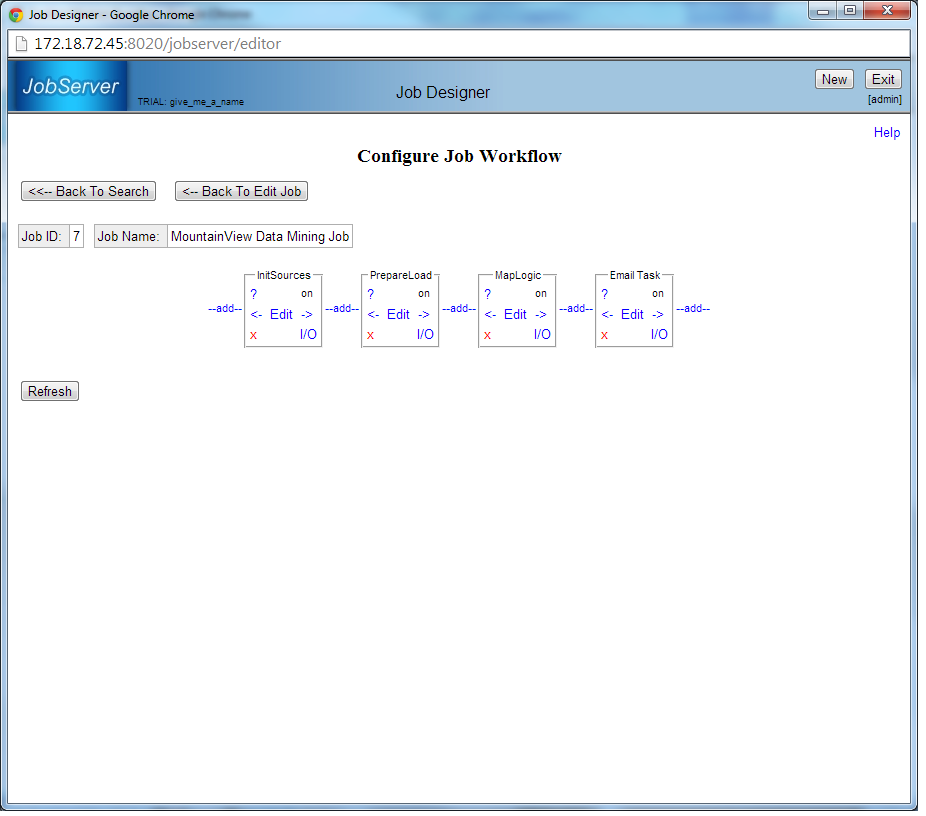926x816 pixels.
Task: Delete the Email Task using red x
Action: [x=605, y=335]
